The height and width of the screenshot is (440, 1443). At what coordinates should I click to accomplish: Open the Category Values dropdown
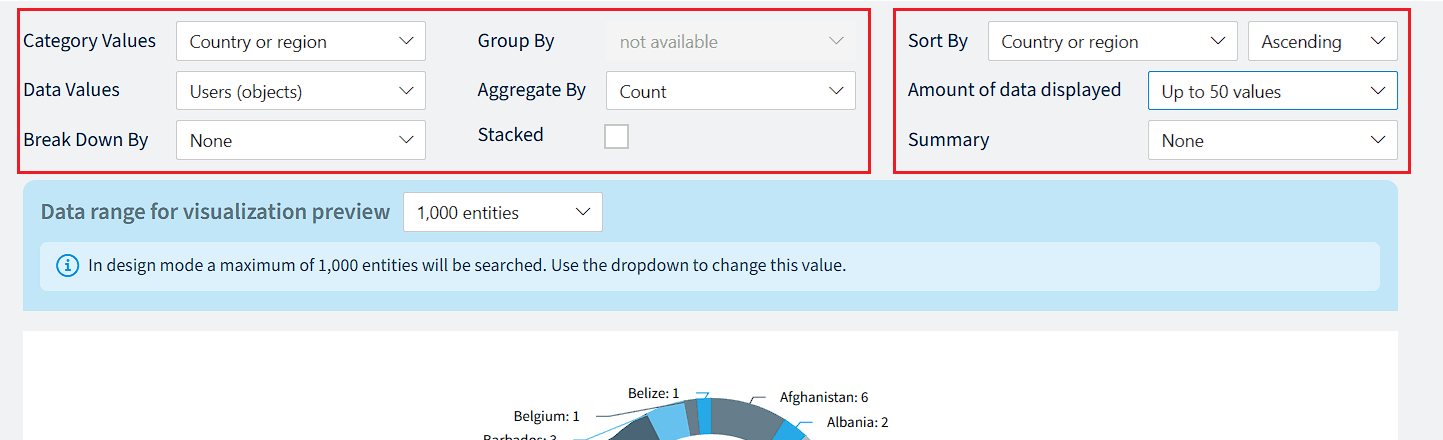tap(301, 41)
